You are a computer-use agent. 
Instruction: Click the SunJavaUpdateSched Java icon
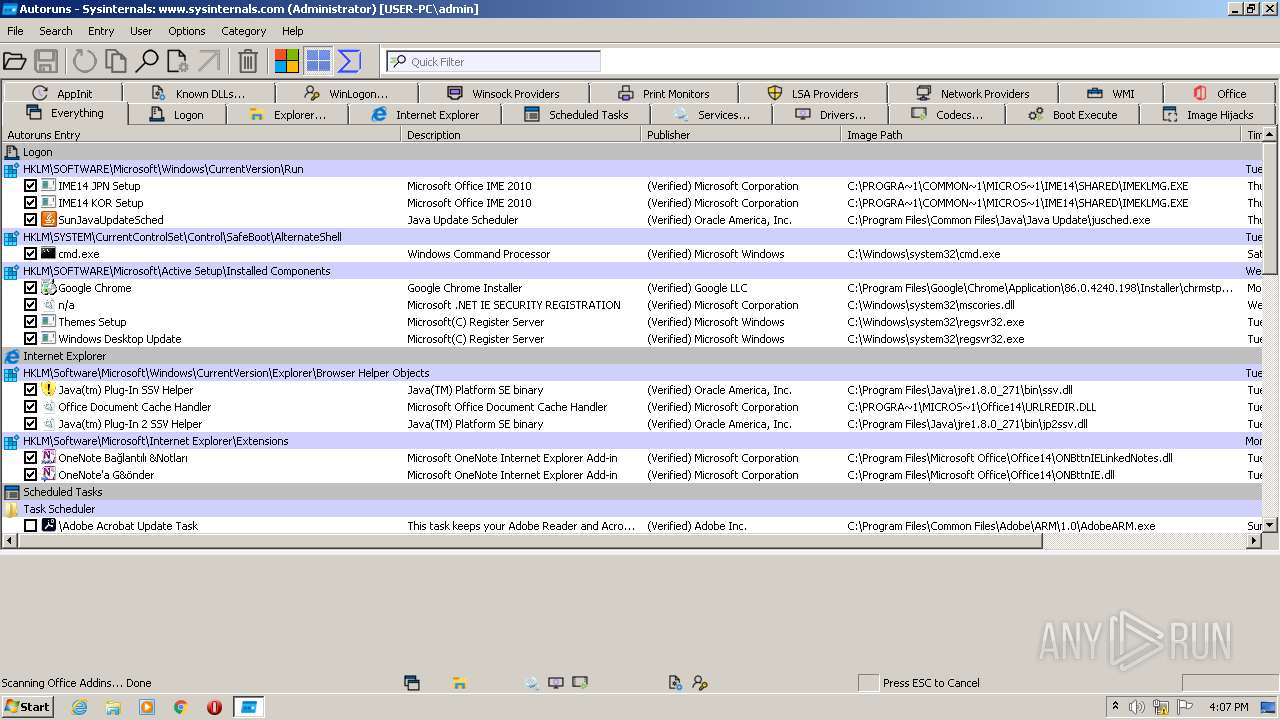click(48, 220)
